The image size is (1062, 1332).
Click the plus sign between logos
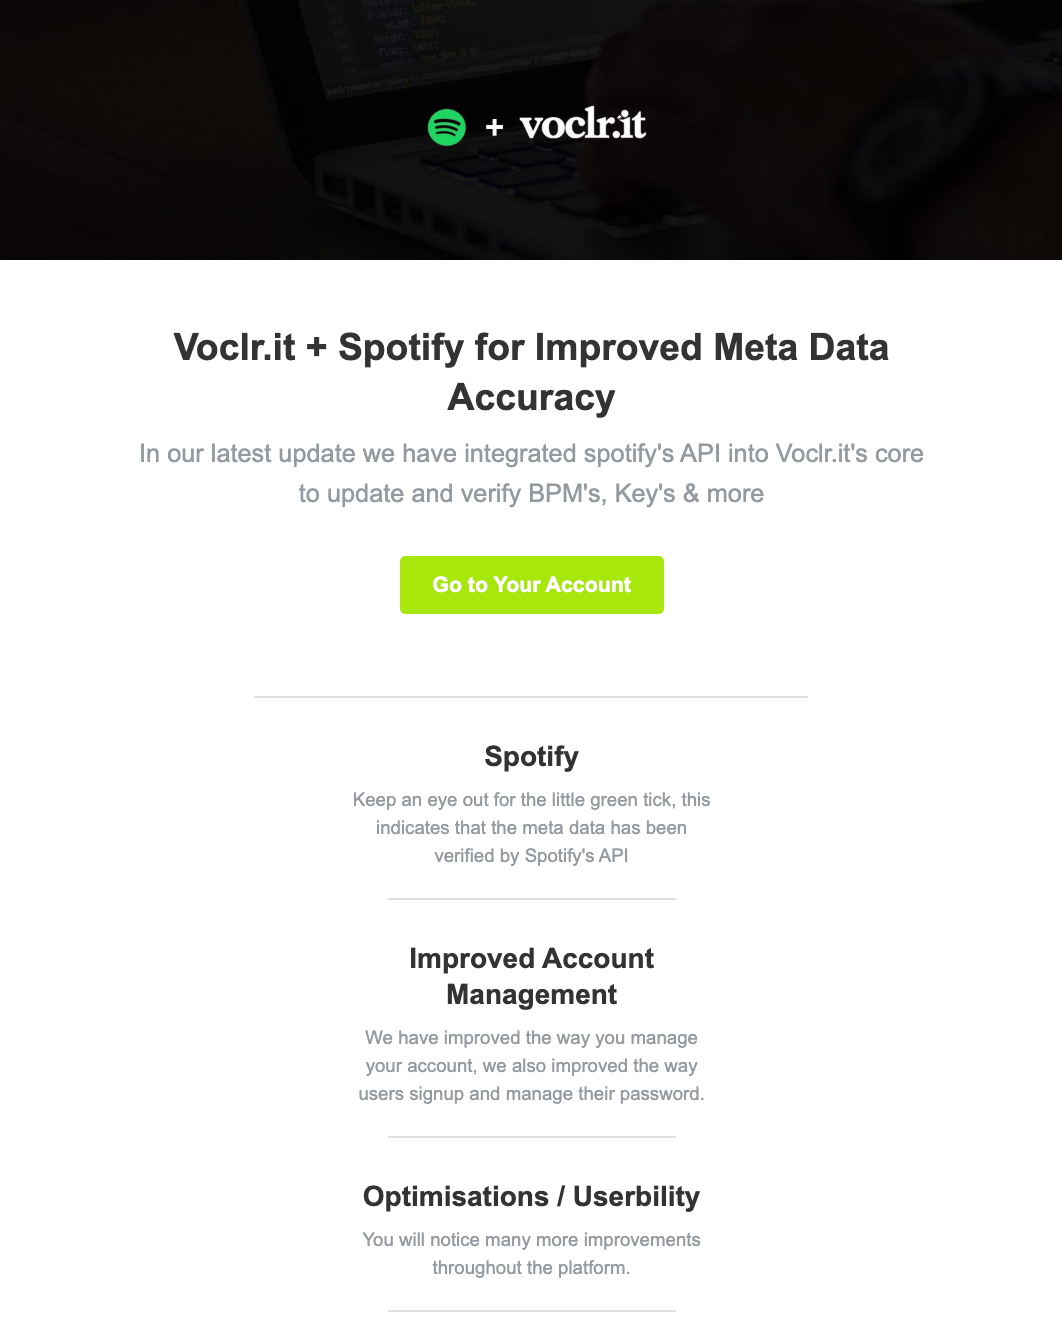[x=494, y=127]
